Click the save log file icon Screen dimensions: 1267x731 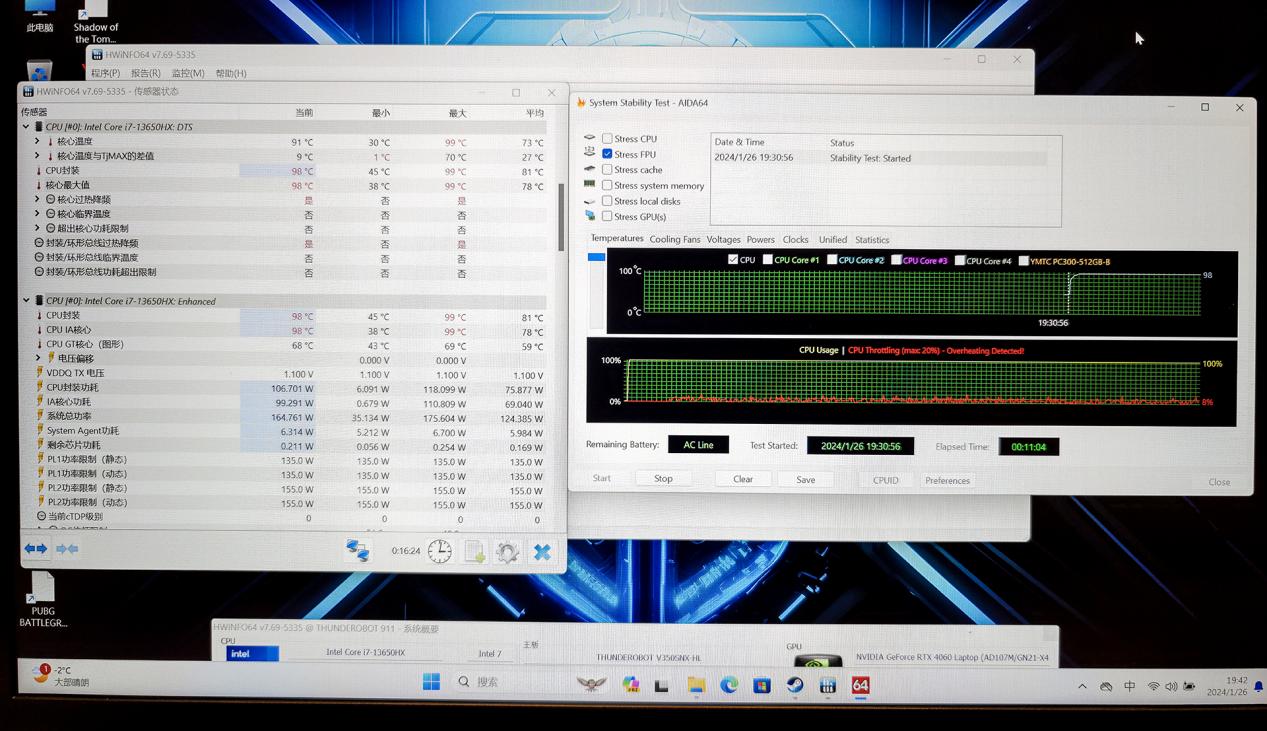475,552
